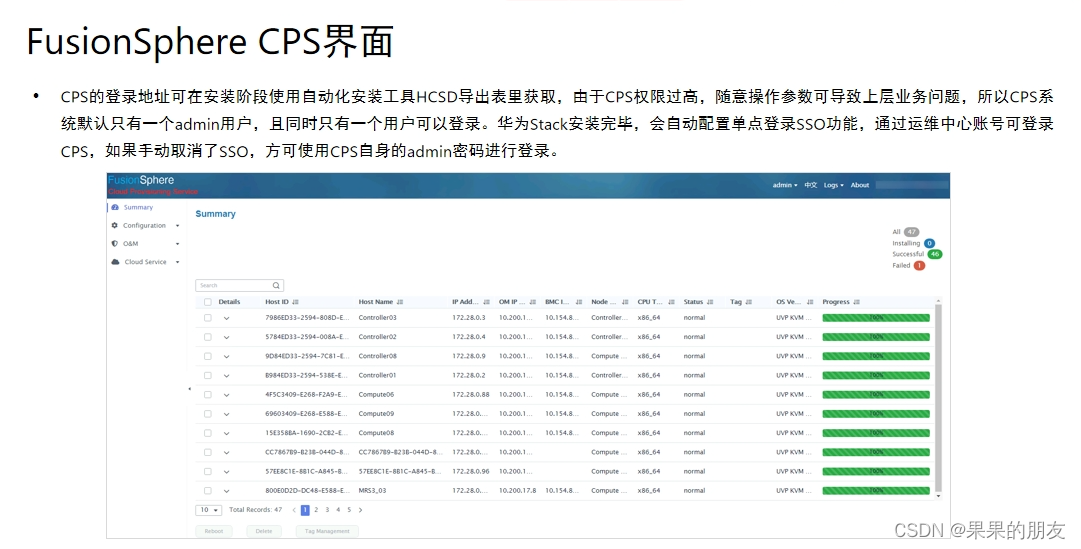This screenshot has height=549, width=1081.
Task: Expand details for Controller02 row
Action: (226, 338)
